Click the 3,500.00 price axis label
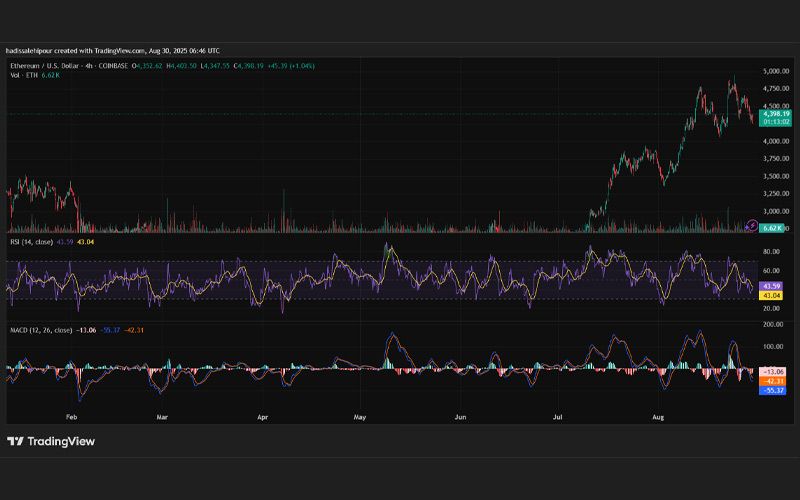This screenshot has width=800, height=500. (x=776, y=176)
